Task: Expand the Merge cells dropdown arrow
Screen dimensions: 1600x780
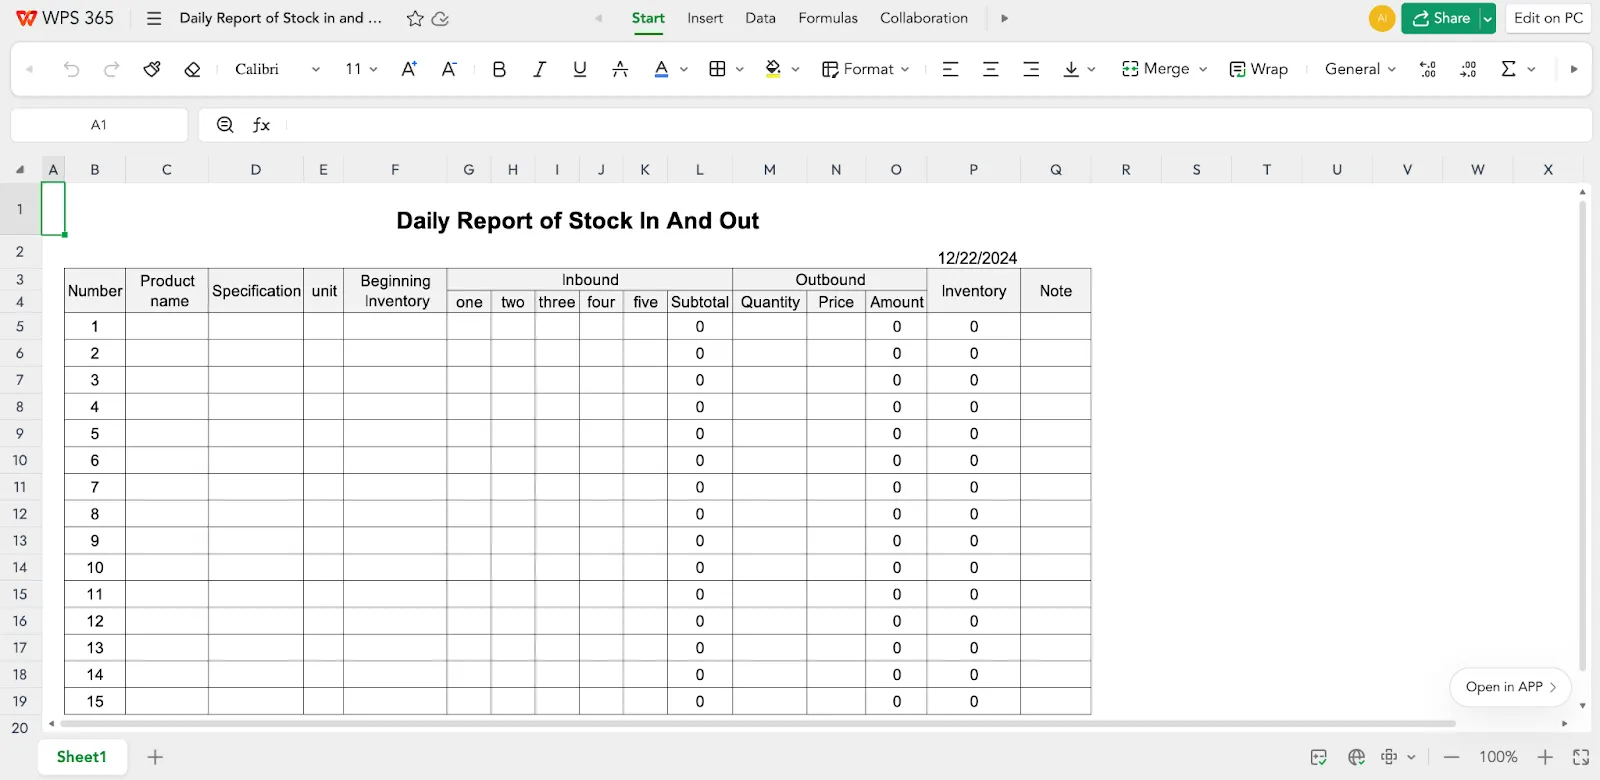Action: click(1203, 69)
